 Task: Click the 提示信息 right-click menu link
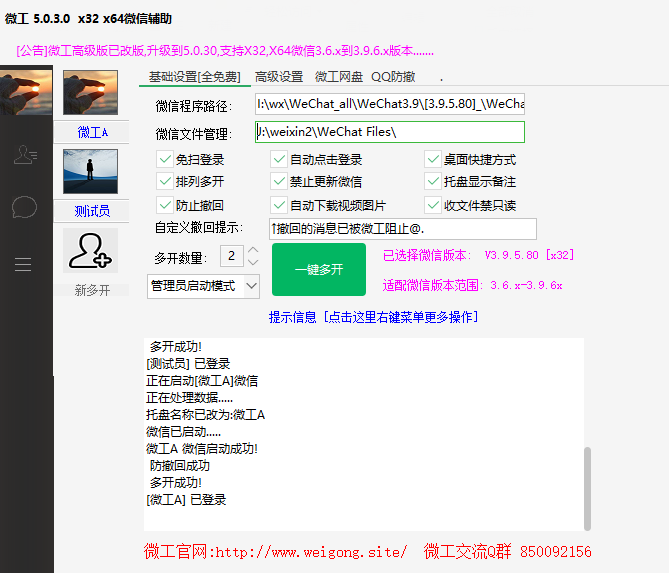click(x=373, y=317)
